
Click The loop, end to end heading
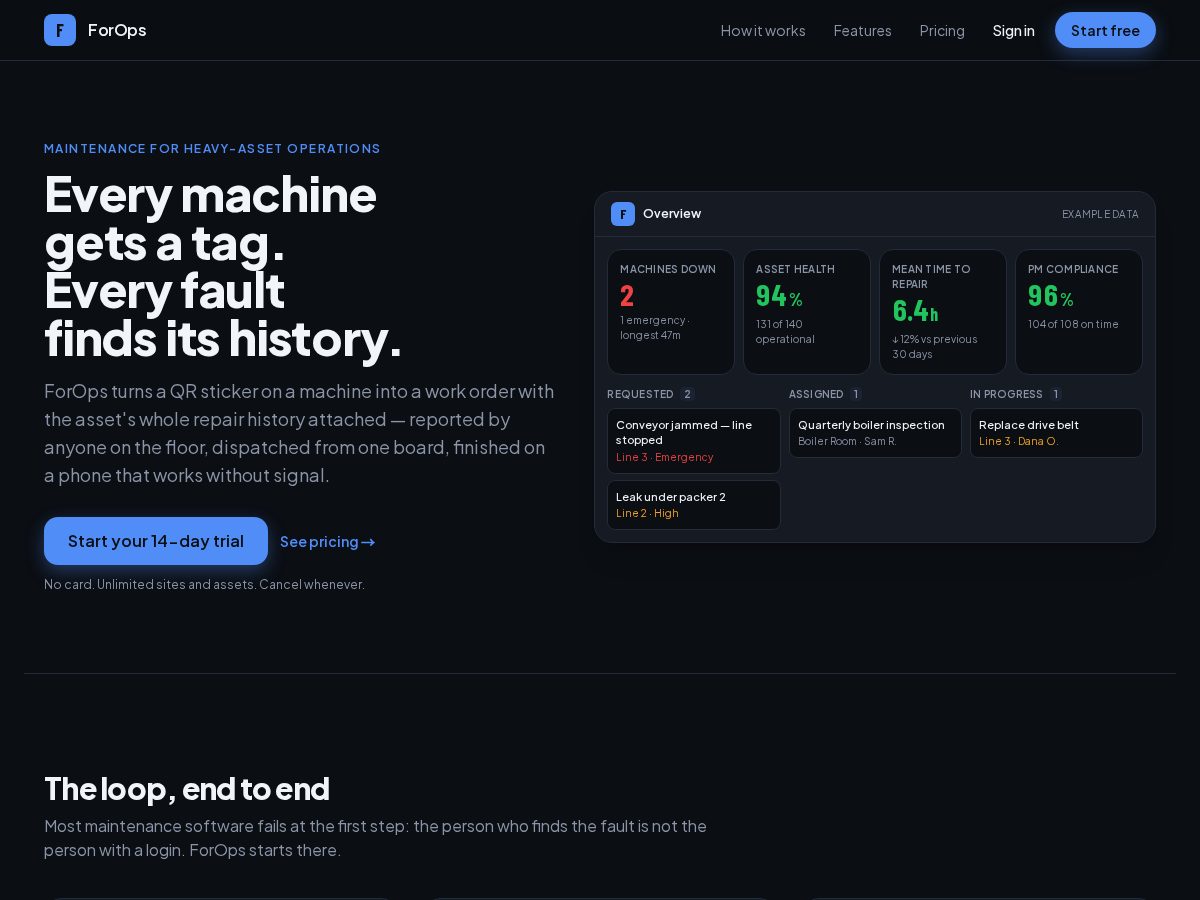[x=187, y=789]
